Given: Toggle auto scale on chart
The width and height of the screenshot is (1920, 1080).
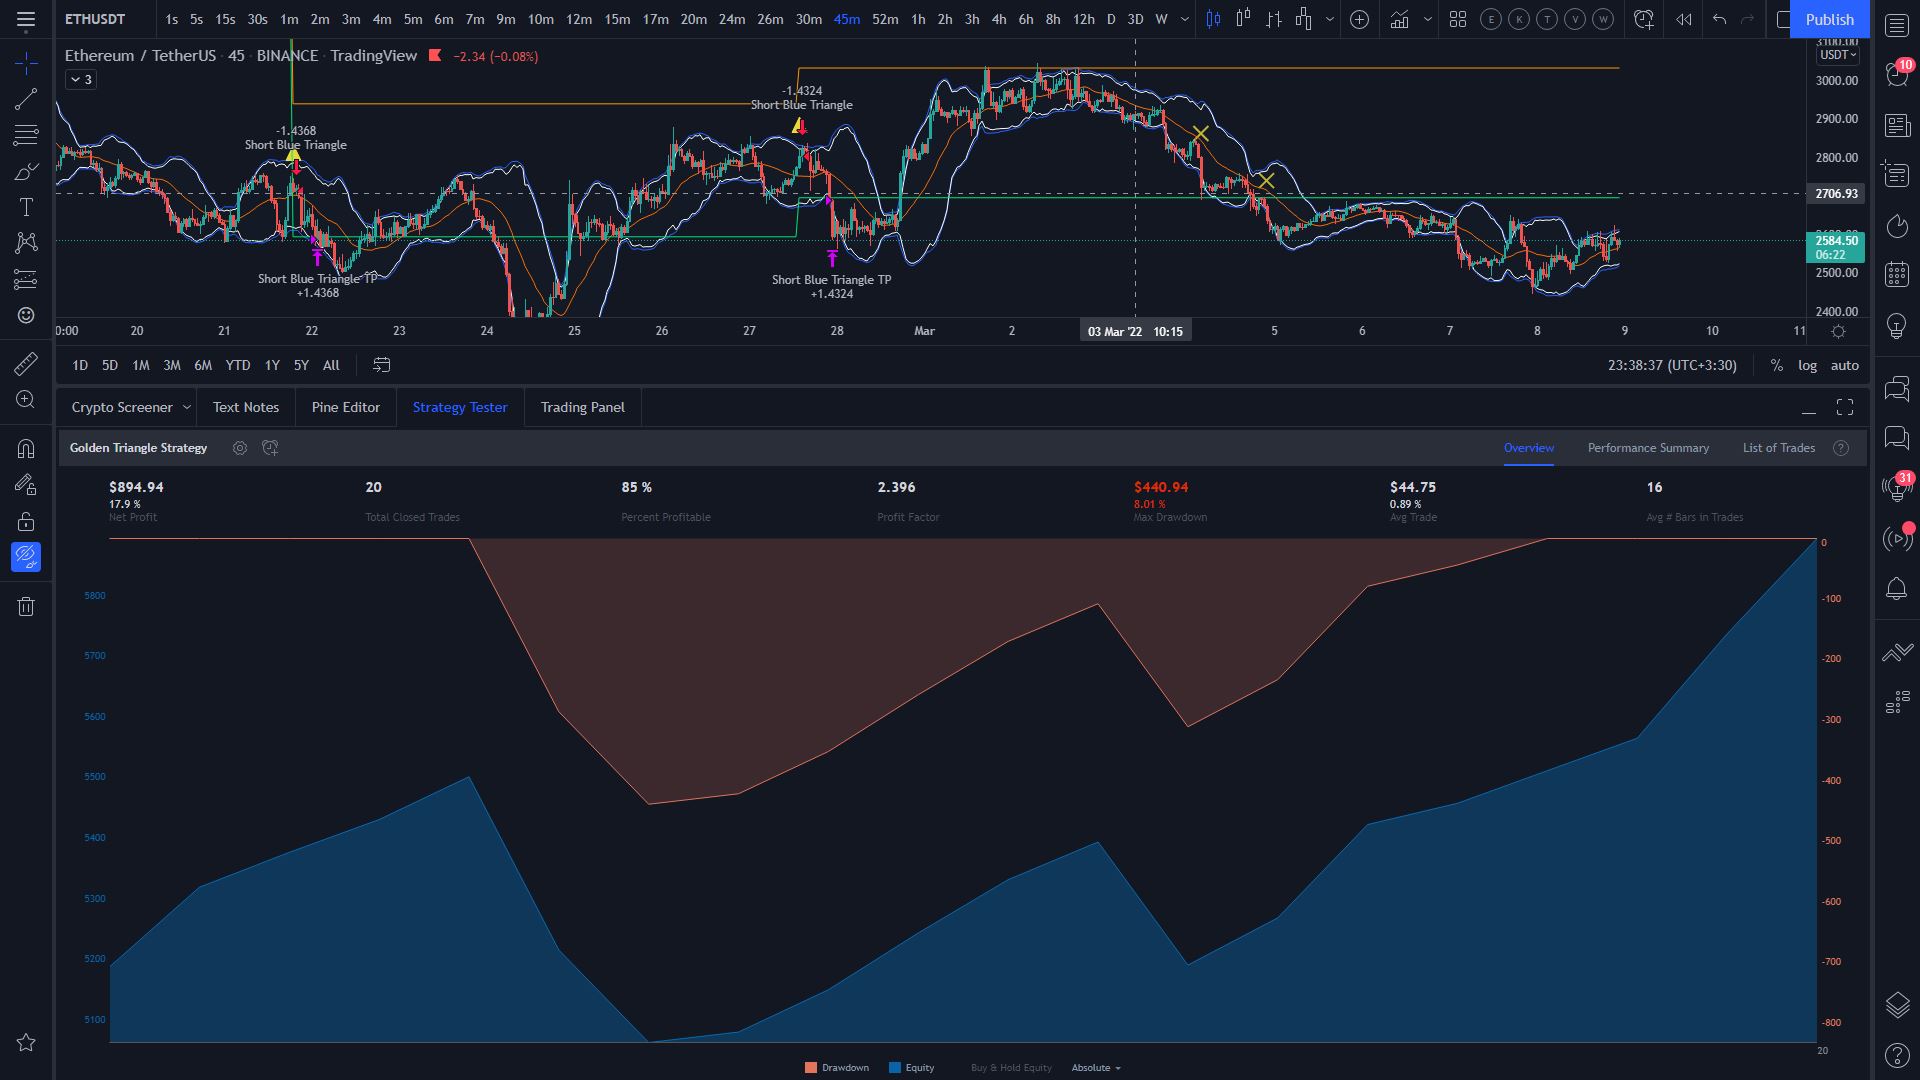Looking at the screenshot, I should (1844, 365).
